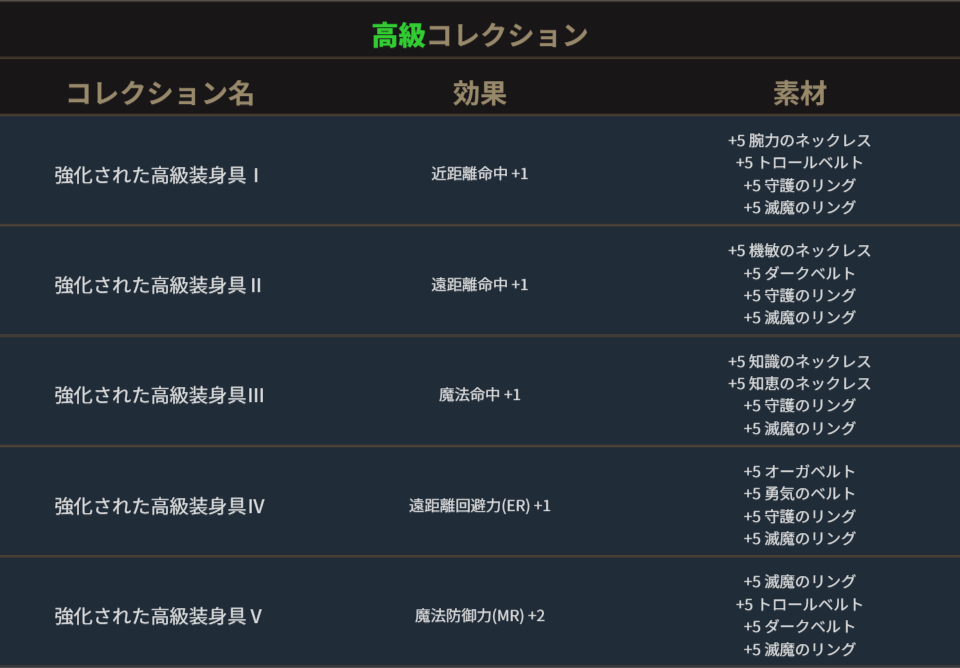The height and width of the screenshot is (668, 960).
Task: Click the +5 腕力のネックレス material
Action: pos(799,141)
